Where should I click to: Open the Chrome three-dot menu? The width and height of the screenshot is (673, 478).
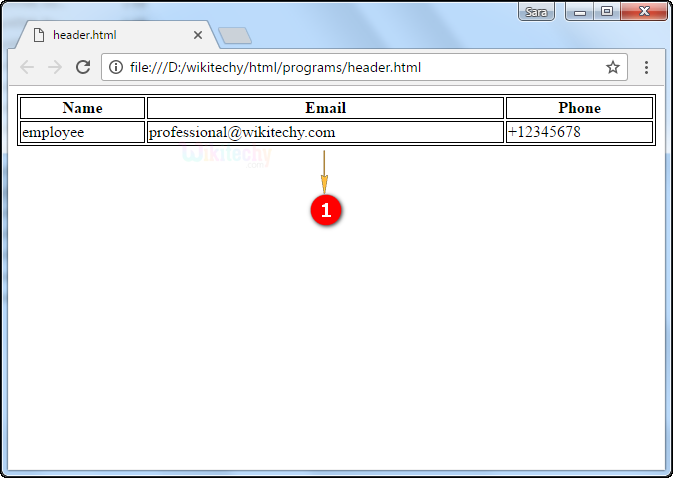(646, 67)
